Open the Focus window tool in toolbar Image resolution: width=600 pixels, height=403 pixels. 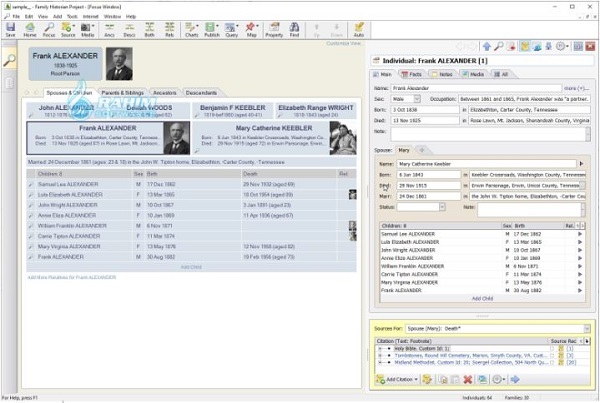49,29
